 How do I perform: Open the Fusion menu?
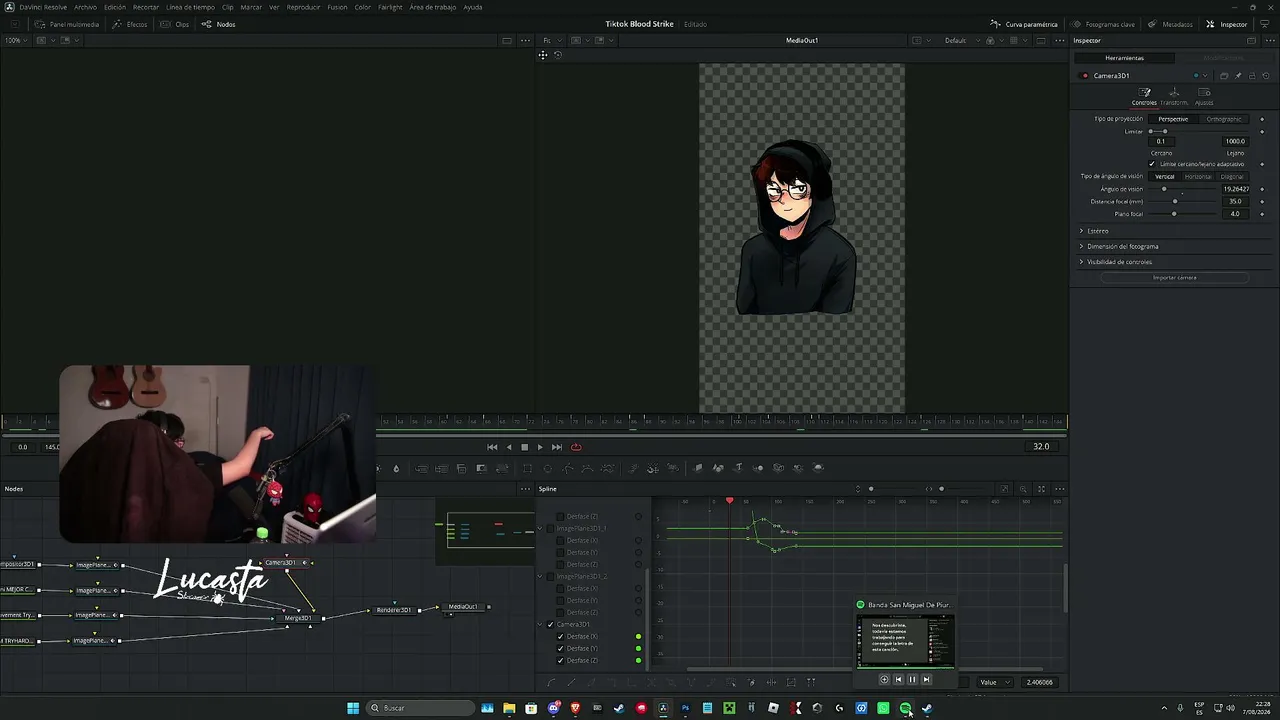pyautogui.click(x=337, y=7)
